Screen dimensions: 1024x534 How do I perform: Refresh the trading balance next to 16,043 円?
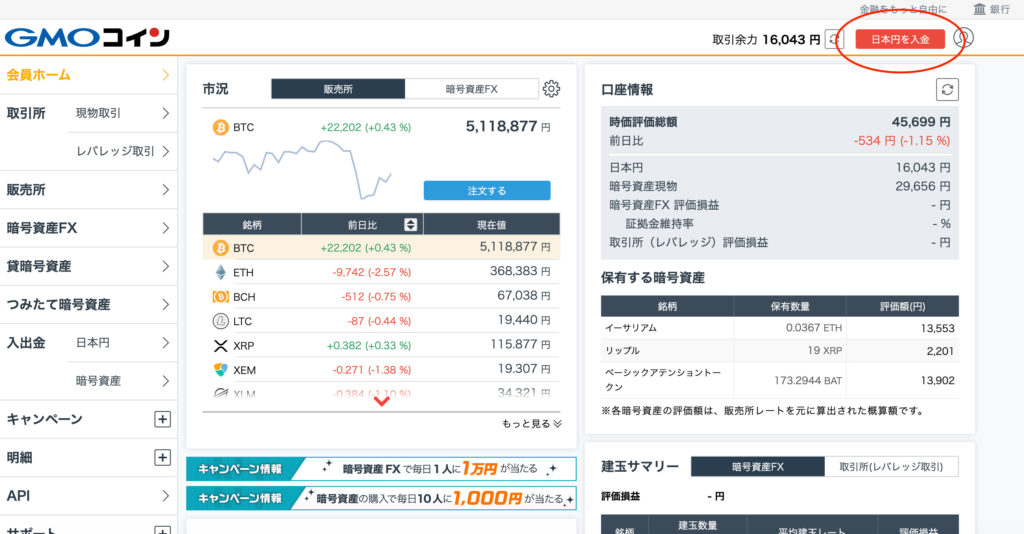[834, 40]
